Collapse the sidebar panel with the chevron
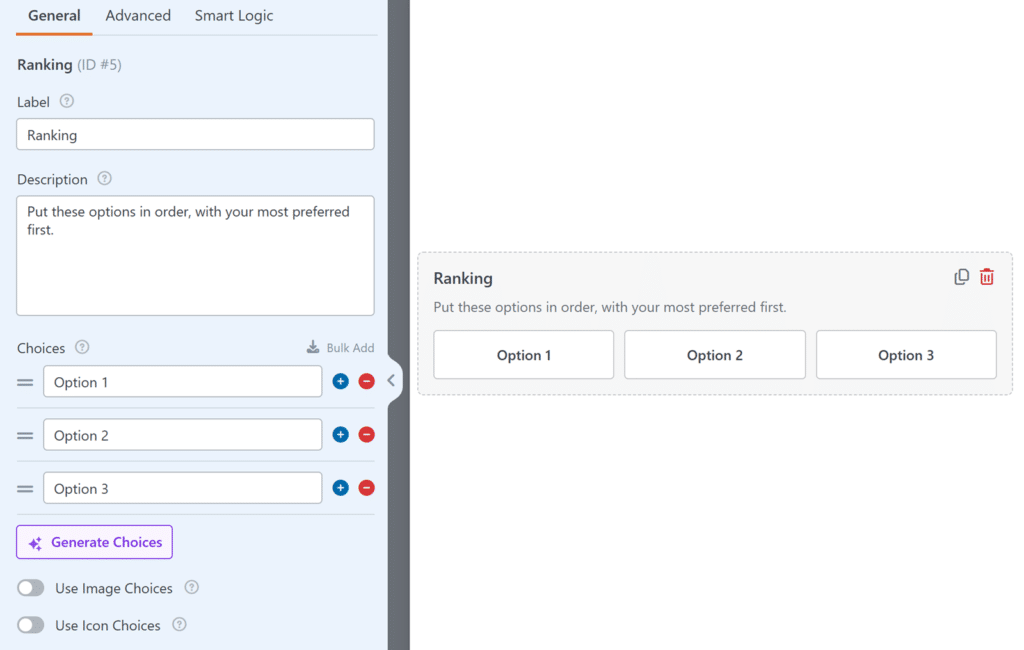Image resolution: width=1024 pixels, height=650 pixels. click(391, 380)
